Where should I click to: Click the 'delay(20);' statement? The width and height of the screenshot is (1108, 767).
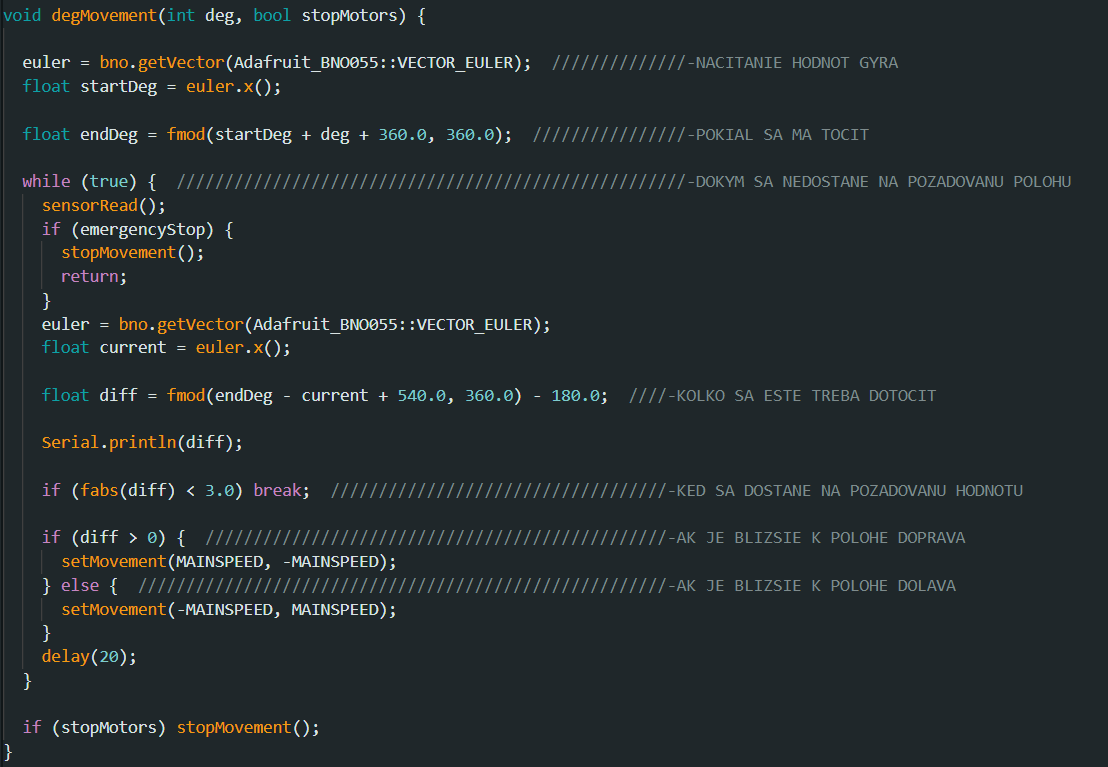[x=89, y=656]
